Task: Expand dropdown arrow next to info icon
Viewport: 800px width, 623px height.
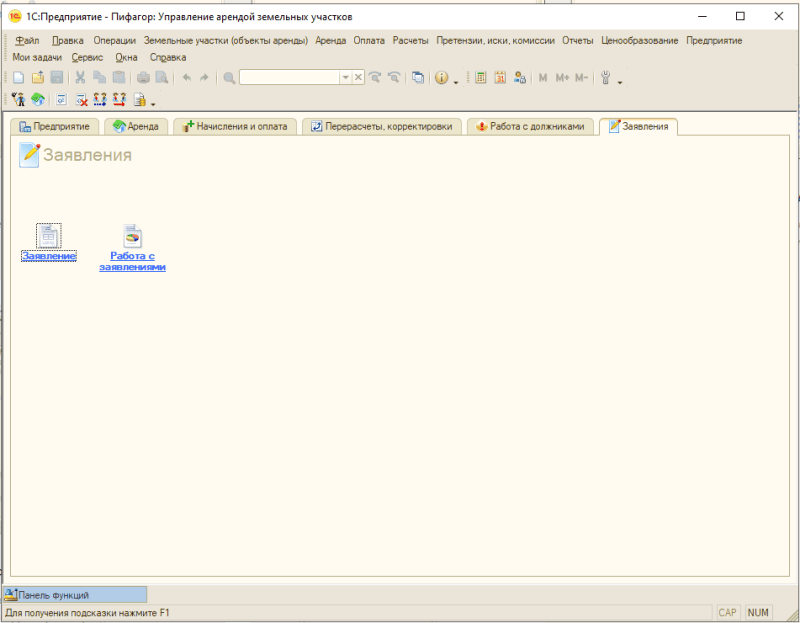Action: 455,79
